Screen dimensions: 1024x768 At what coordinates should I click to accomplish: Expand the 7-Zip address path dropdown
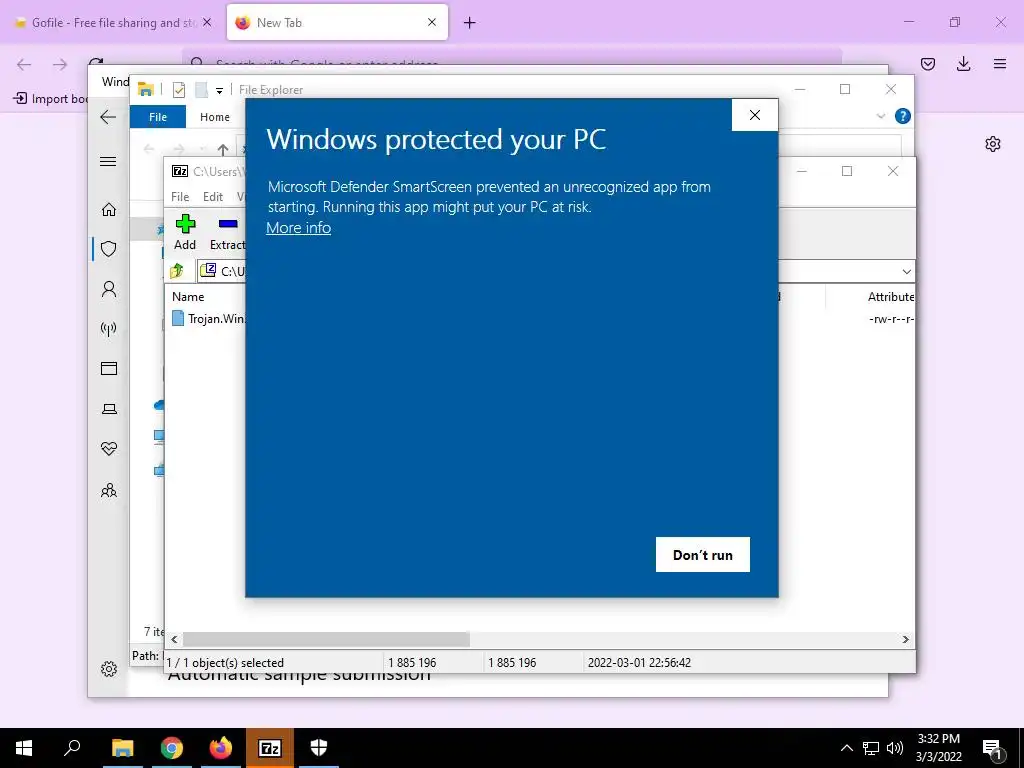pyautogui.click(x=906, y=271)
